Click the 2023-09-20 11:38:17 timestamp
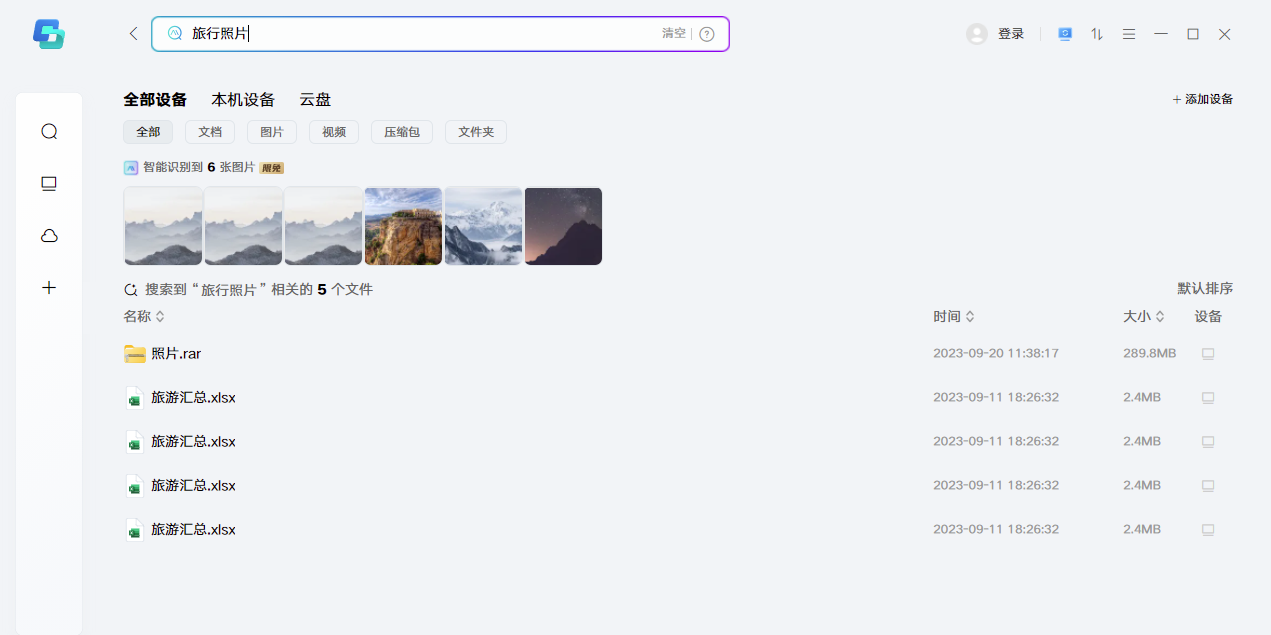The image size is (1271, 635). coord(996,354)
